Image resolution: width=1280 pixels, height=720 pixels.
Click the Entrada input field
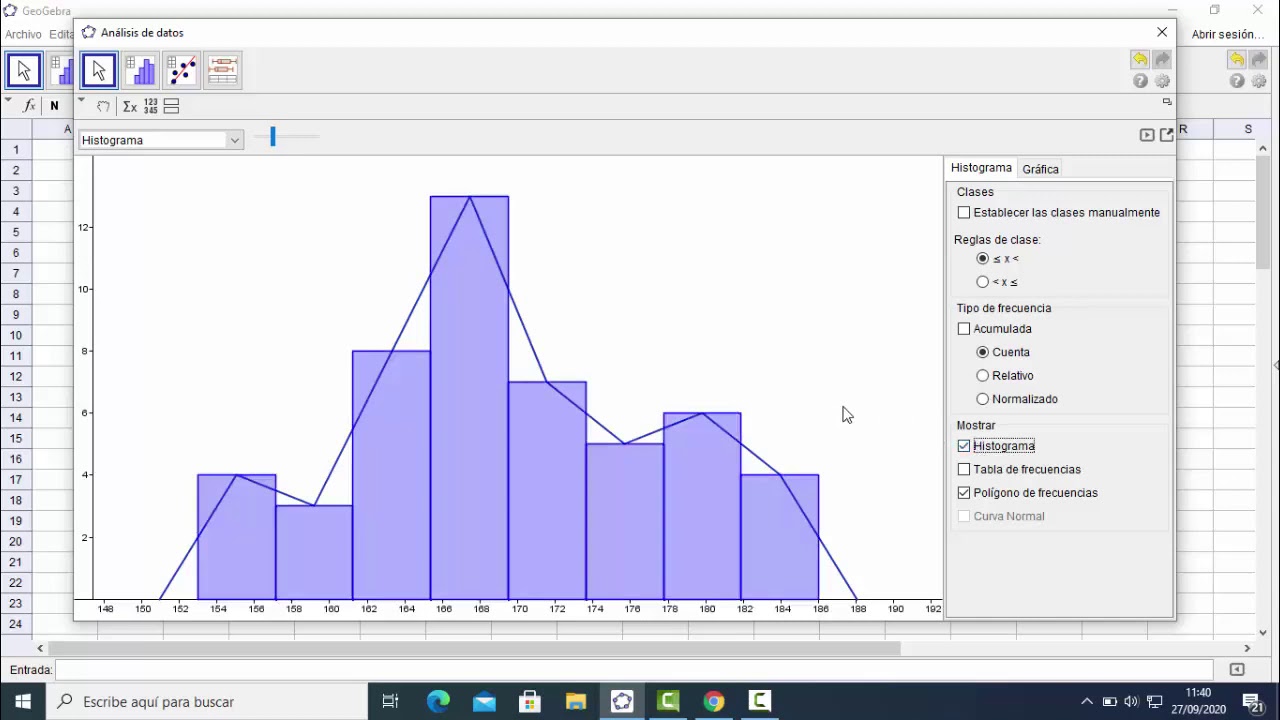pos(634,669)
